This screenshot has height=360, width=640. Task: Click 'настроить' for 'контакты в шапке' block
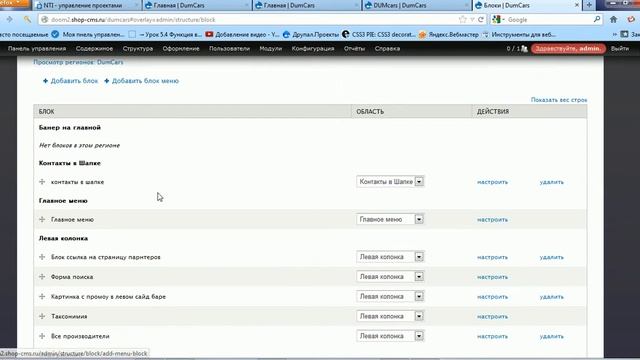coord(492,182)
